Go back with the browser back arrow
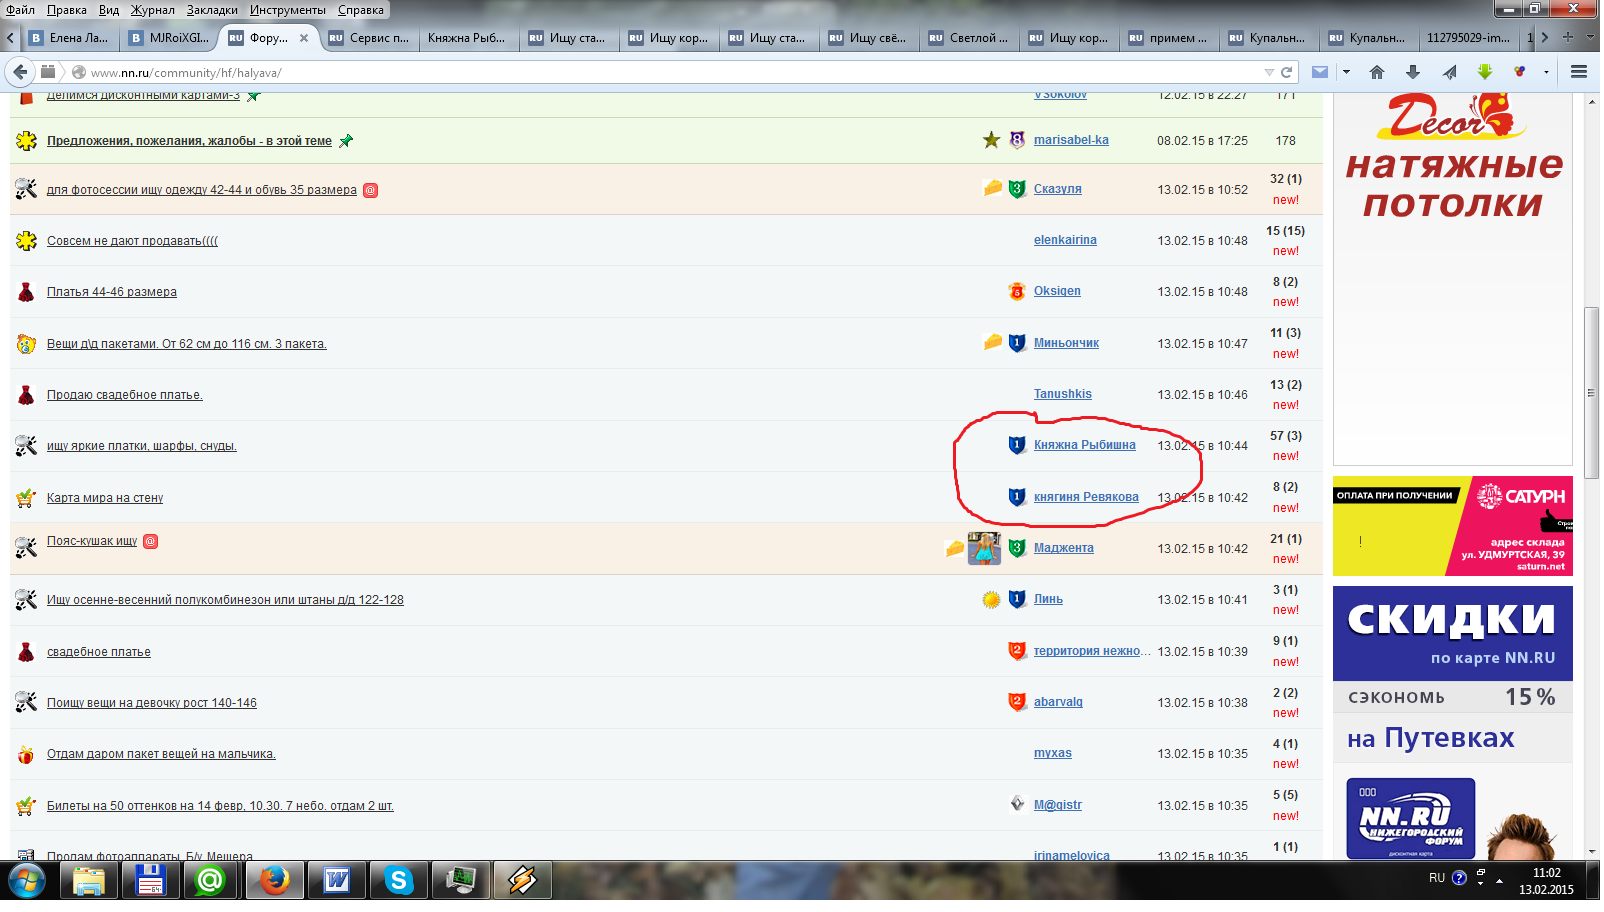The image size is (1604, 912). pos(20,72)
